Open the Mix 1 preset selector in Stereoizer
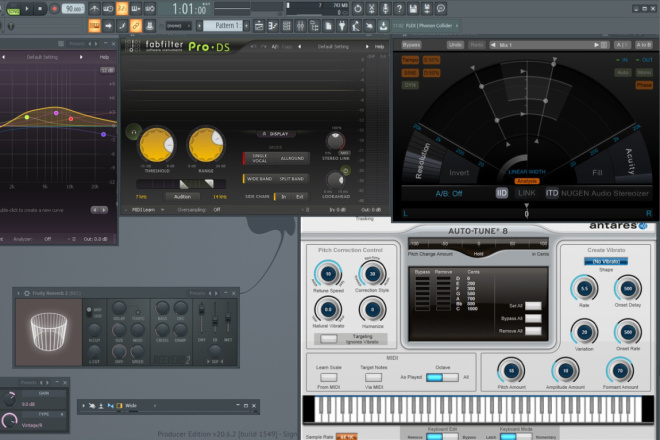 (549, 45)
